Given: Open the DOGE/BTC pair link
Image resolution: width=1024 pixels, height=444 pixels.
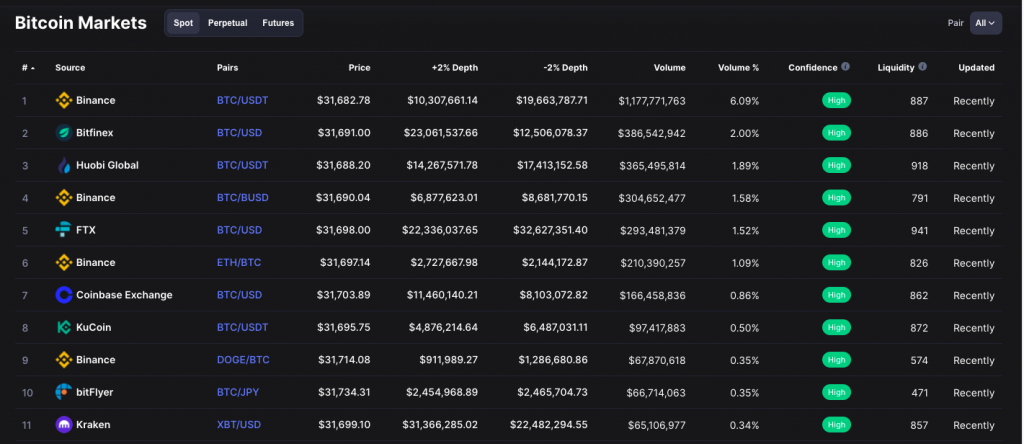Looking at the screenshot, I should coord(243,360).
